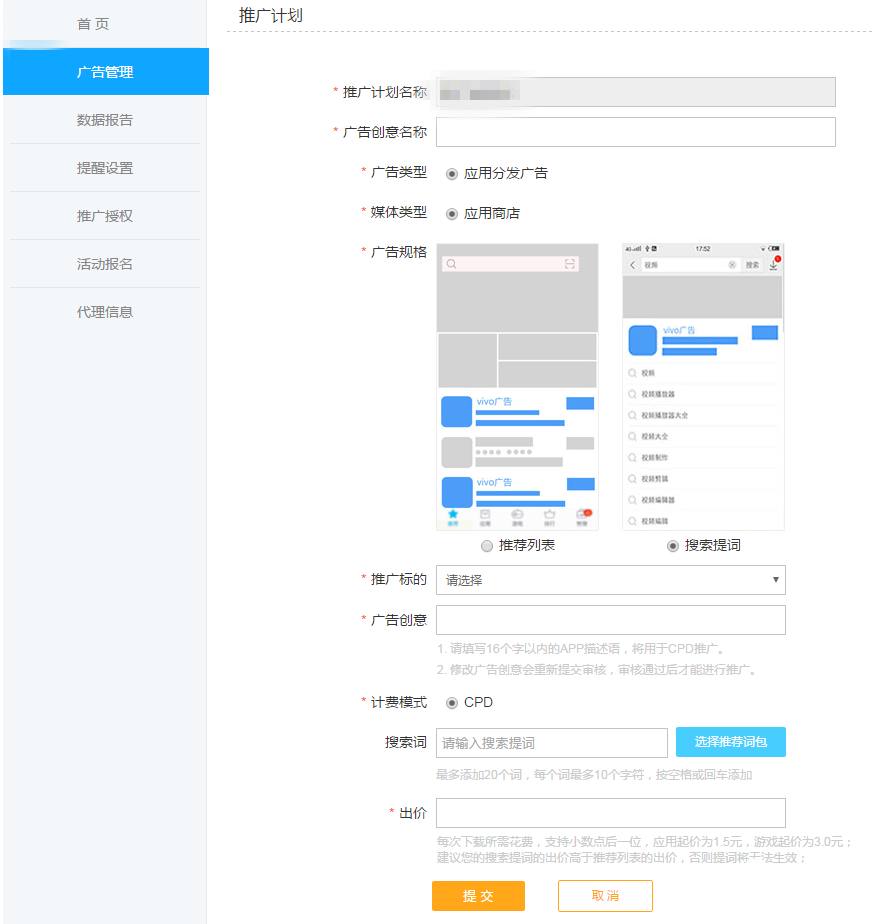Click the 出价 bid price input field

(x=610, y=813)
